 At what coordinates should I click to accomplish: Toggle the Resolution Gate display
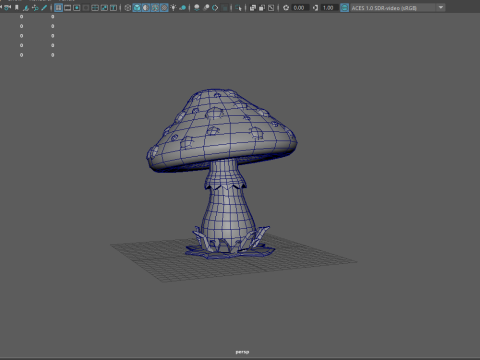pyautogui.click(x=77, y=7)
